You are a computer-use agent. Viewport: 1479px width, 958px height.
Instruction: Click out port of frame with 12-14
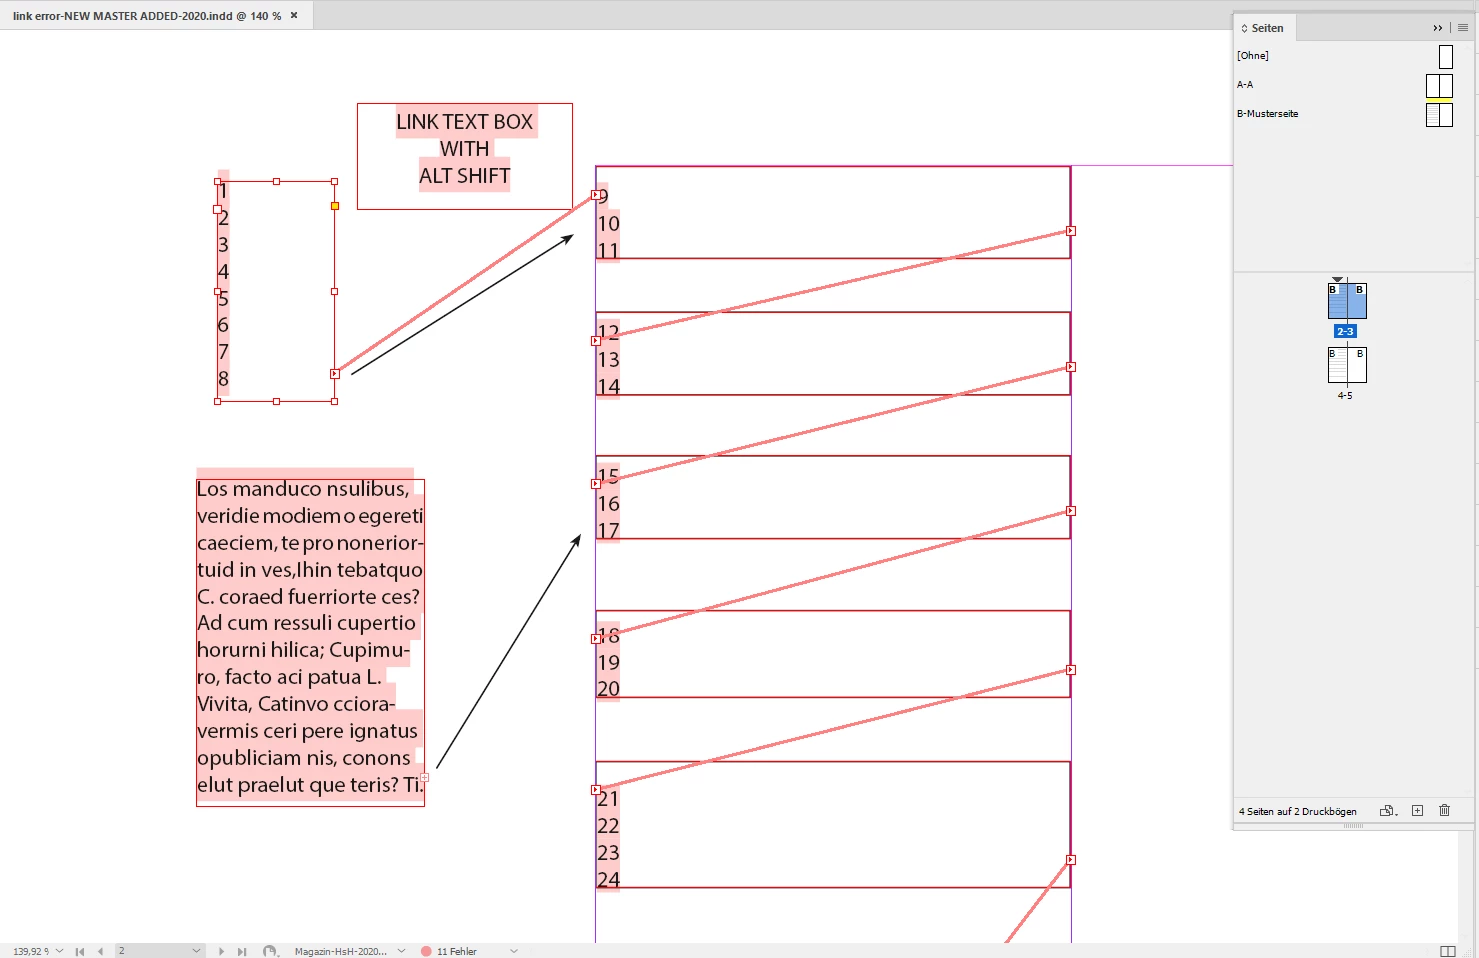tap(1071, 367)
